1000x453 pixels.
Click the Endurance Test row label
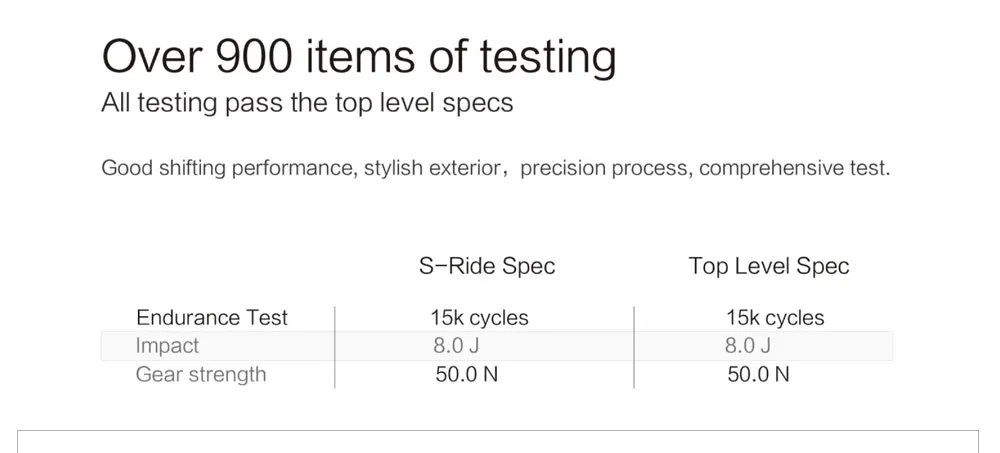click(212, 317)
